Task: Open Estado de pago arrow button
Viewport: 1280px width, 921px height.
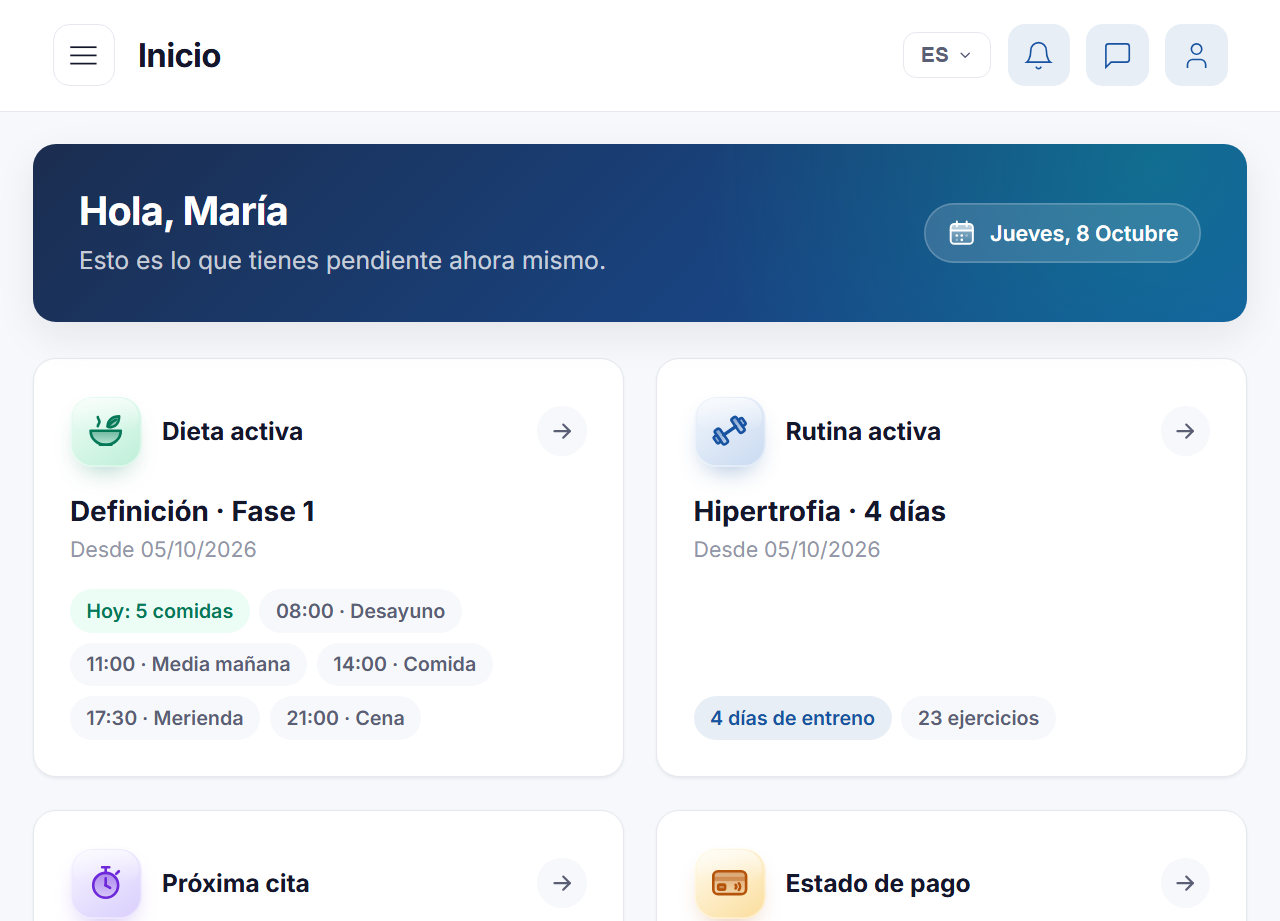Action: tap(1185, 883)
